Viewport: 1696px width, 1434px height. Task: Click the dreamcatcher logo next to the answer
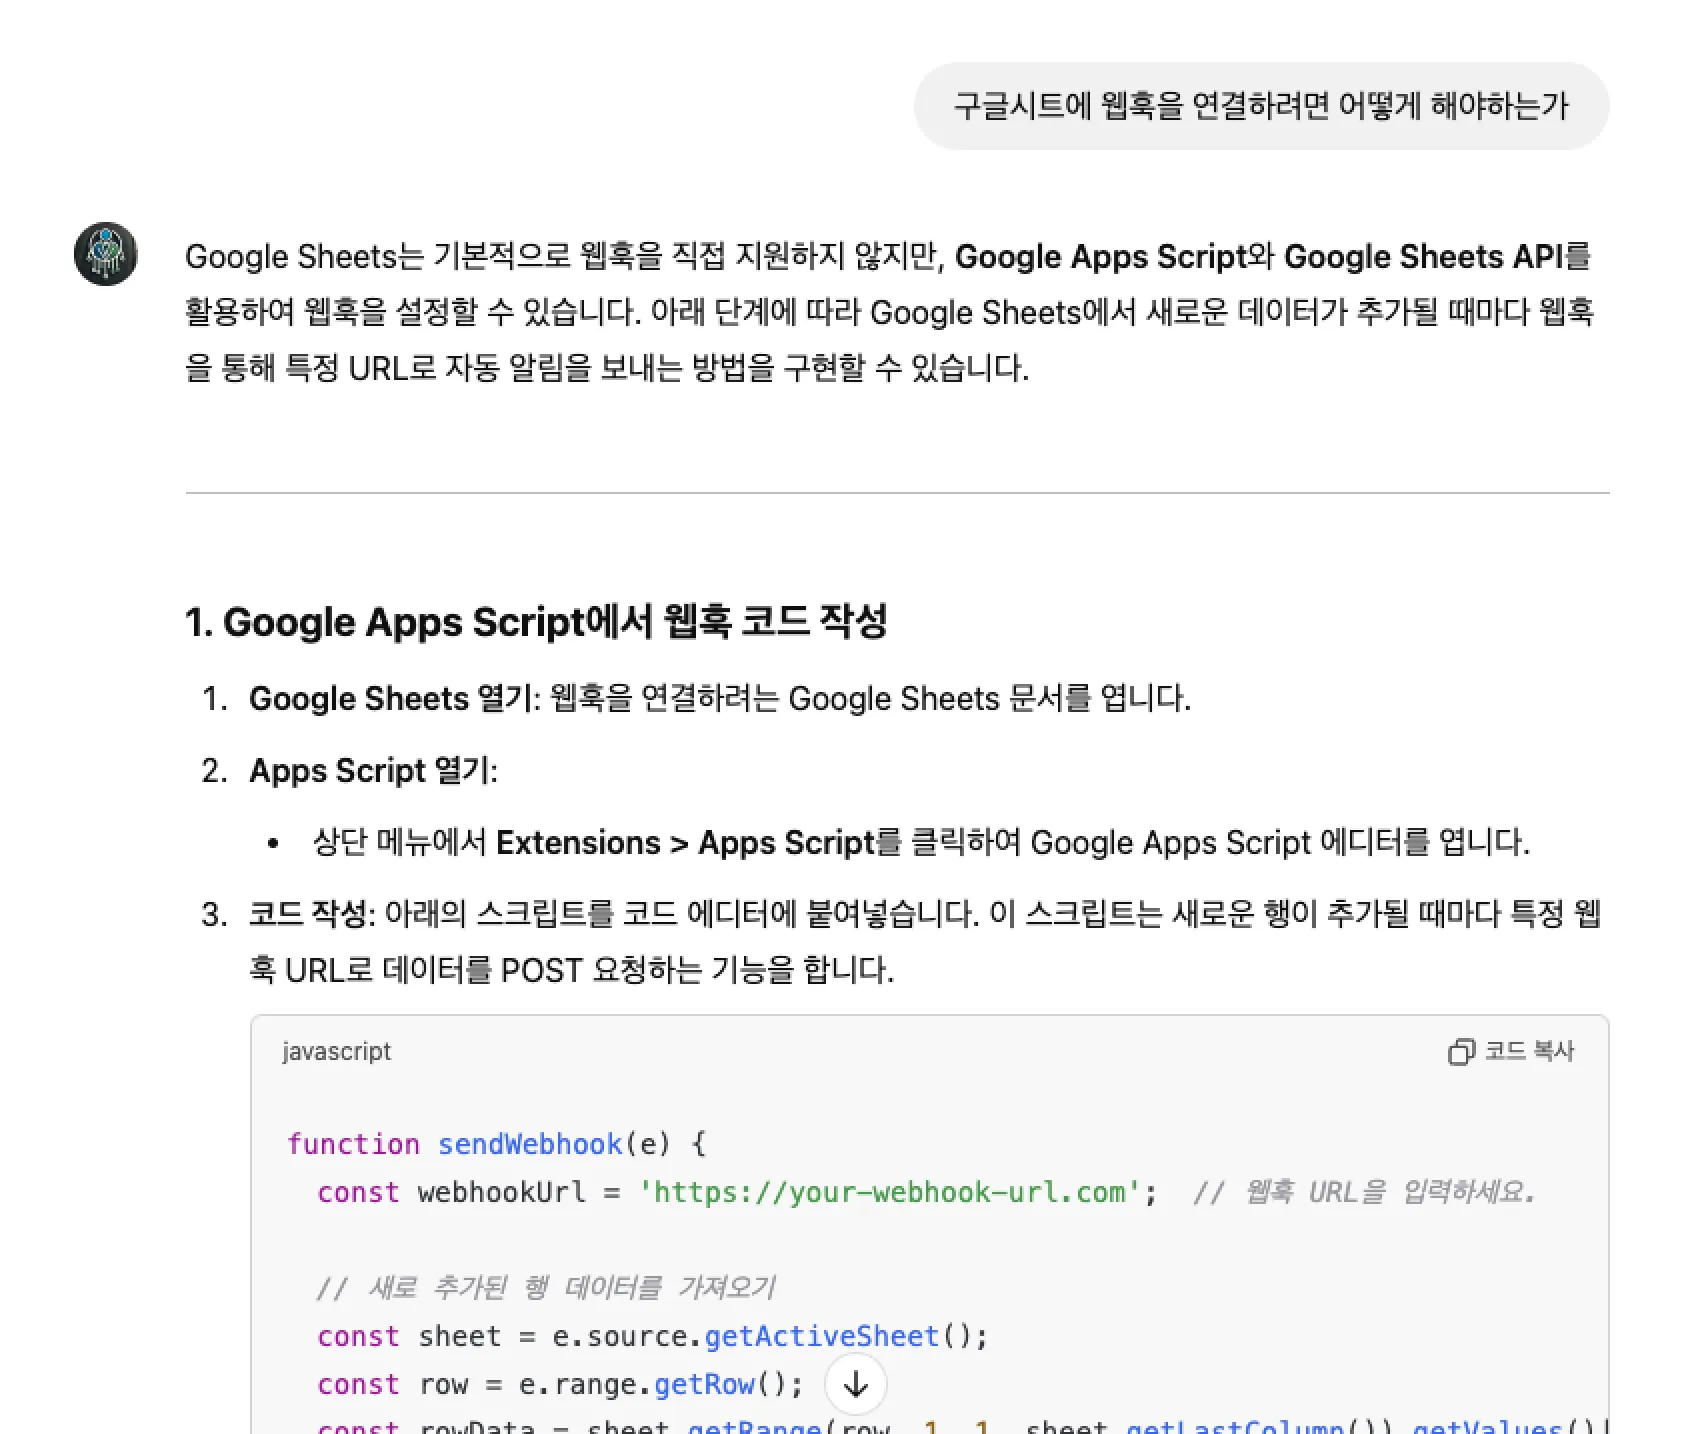105,255
